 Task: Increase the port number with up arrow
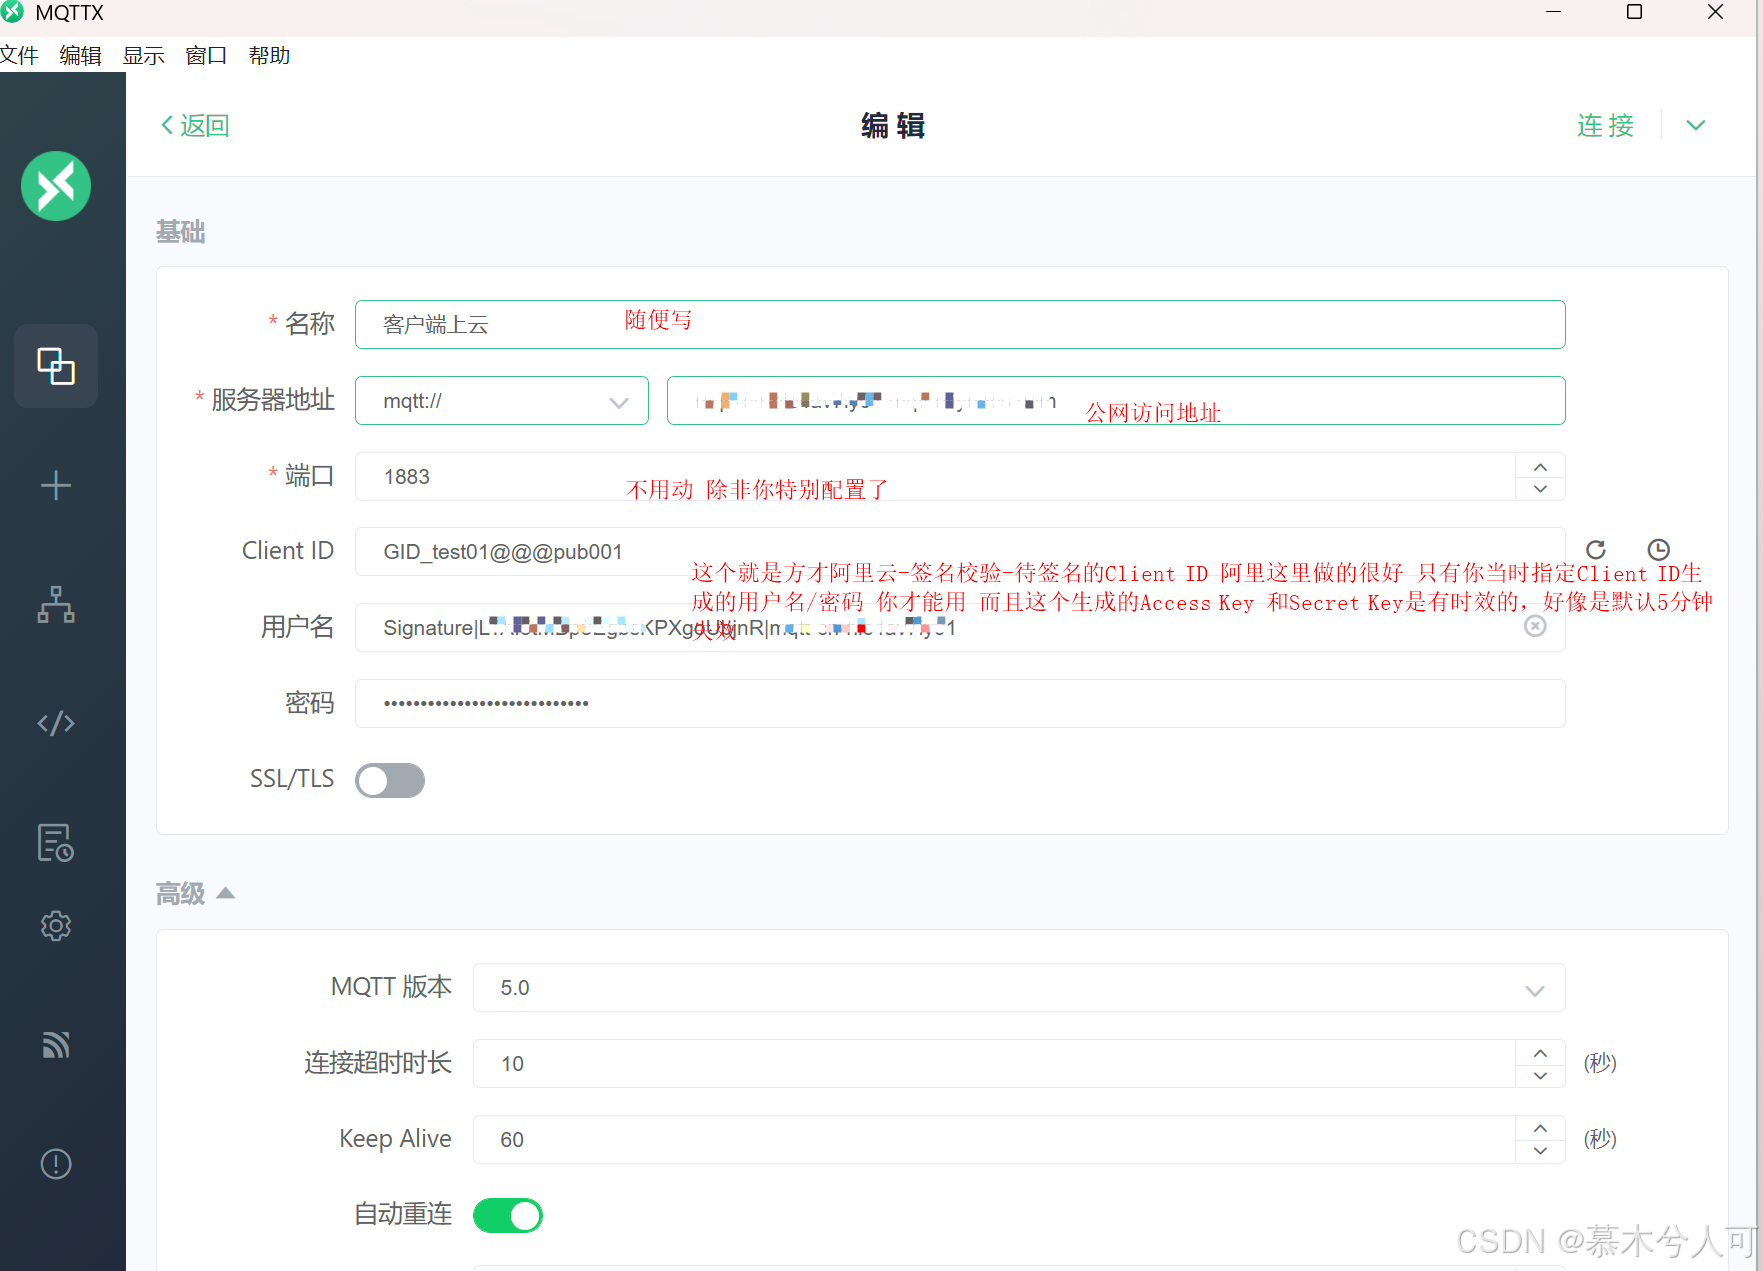pos(1541,466)
